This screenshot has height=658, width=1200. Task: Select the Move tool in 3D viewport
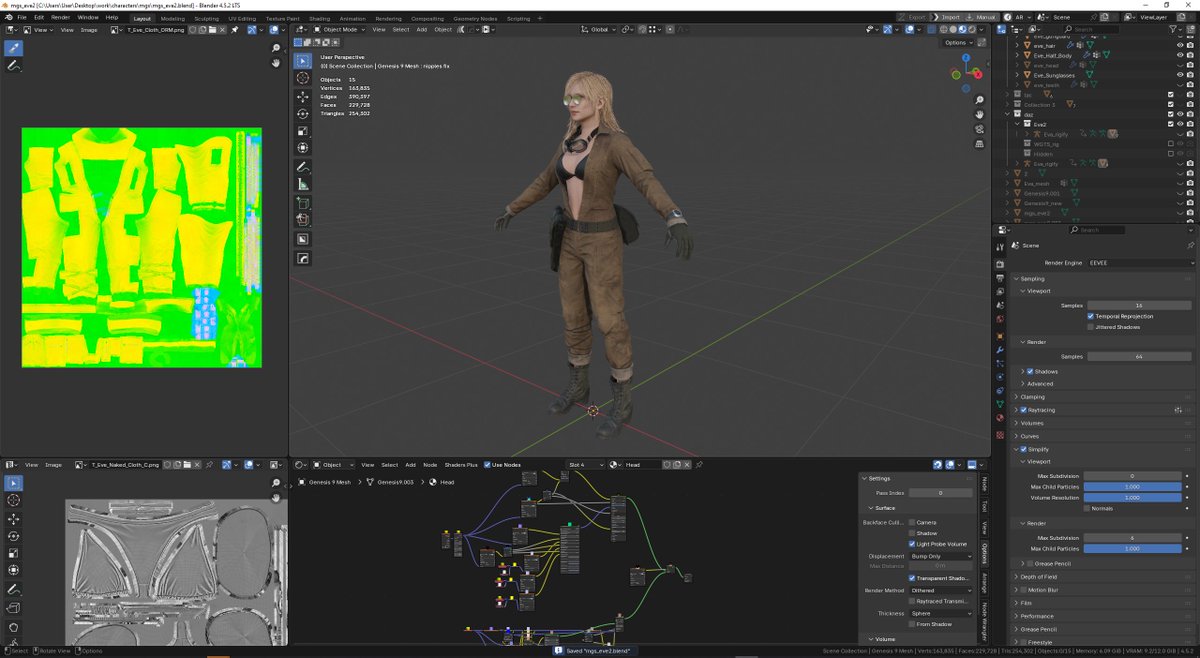point(303,97)
